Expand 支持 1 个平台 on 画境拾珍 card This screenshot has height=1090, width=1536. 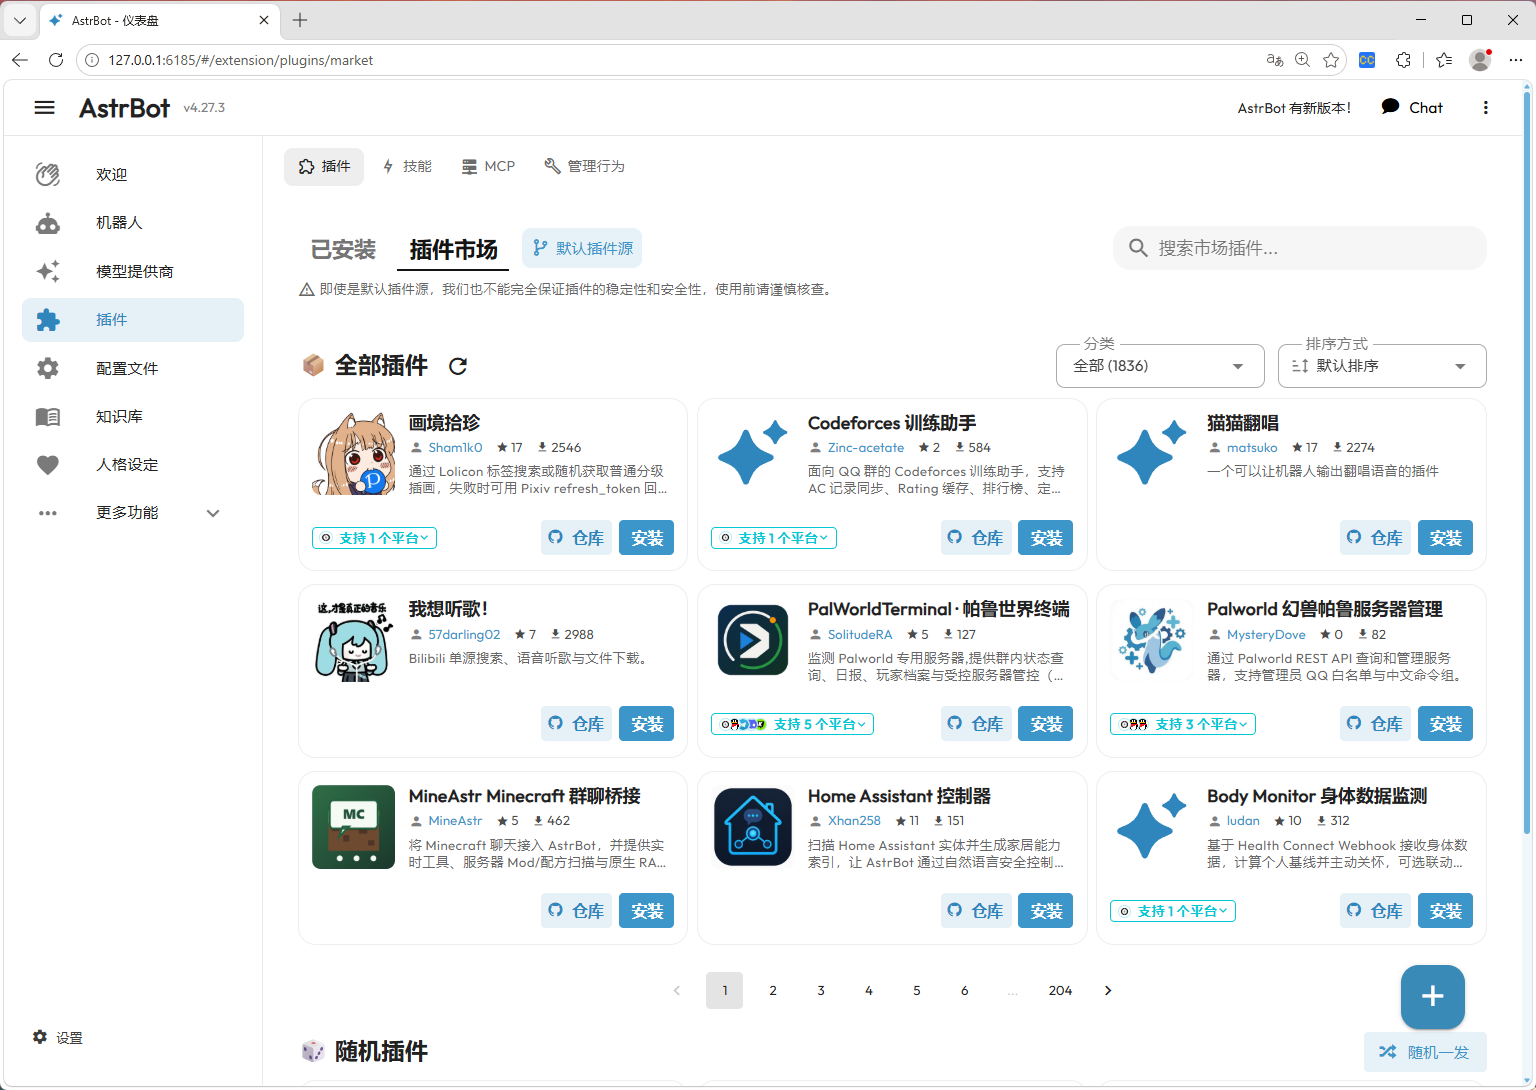coord(374,538)
